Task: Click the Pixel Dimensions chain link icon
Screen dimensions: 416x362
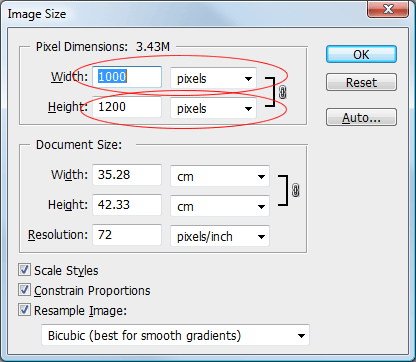Action: pos(282,92)
